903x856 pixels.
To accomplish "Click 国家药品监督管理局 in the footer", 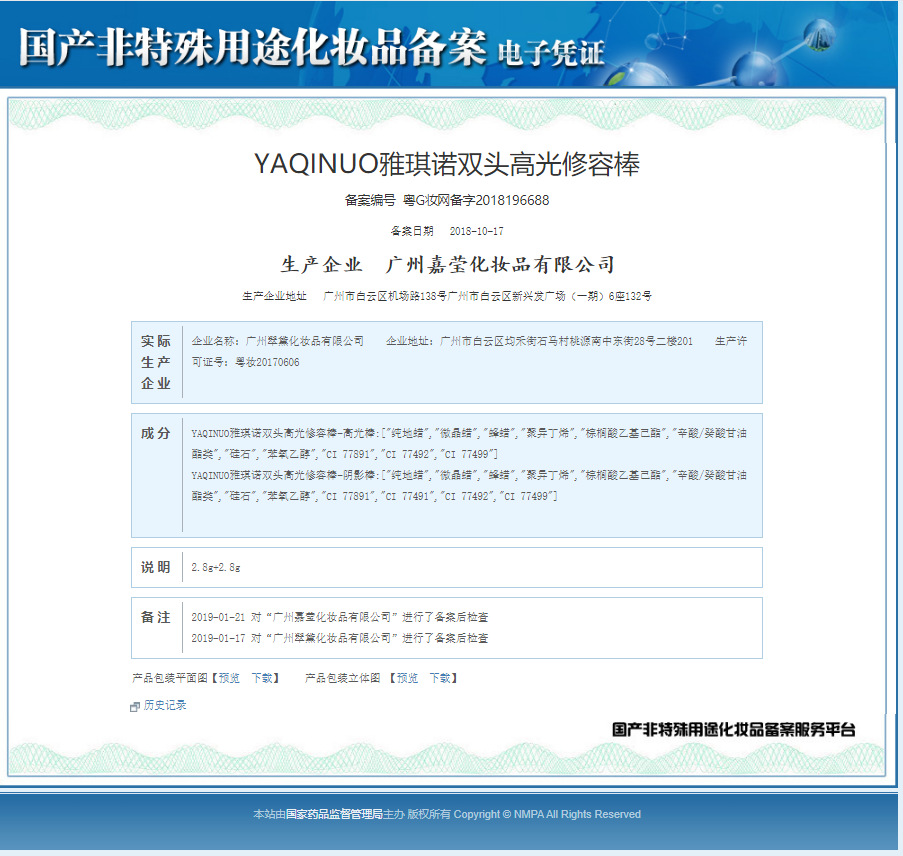I will [334, 814].
